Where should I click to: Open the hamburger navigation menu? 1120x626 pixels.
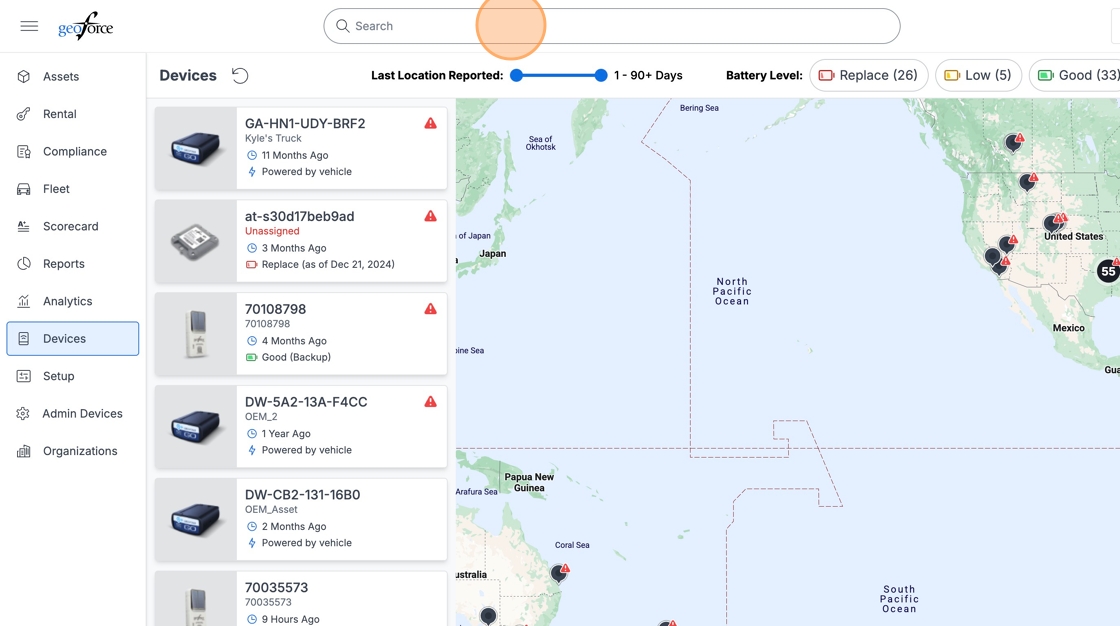[x=29, y=26]
